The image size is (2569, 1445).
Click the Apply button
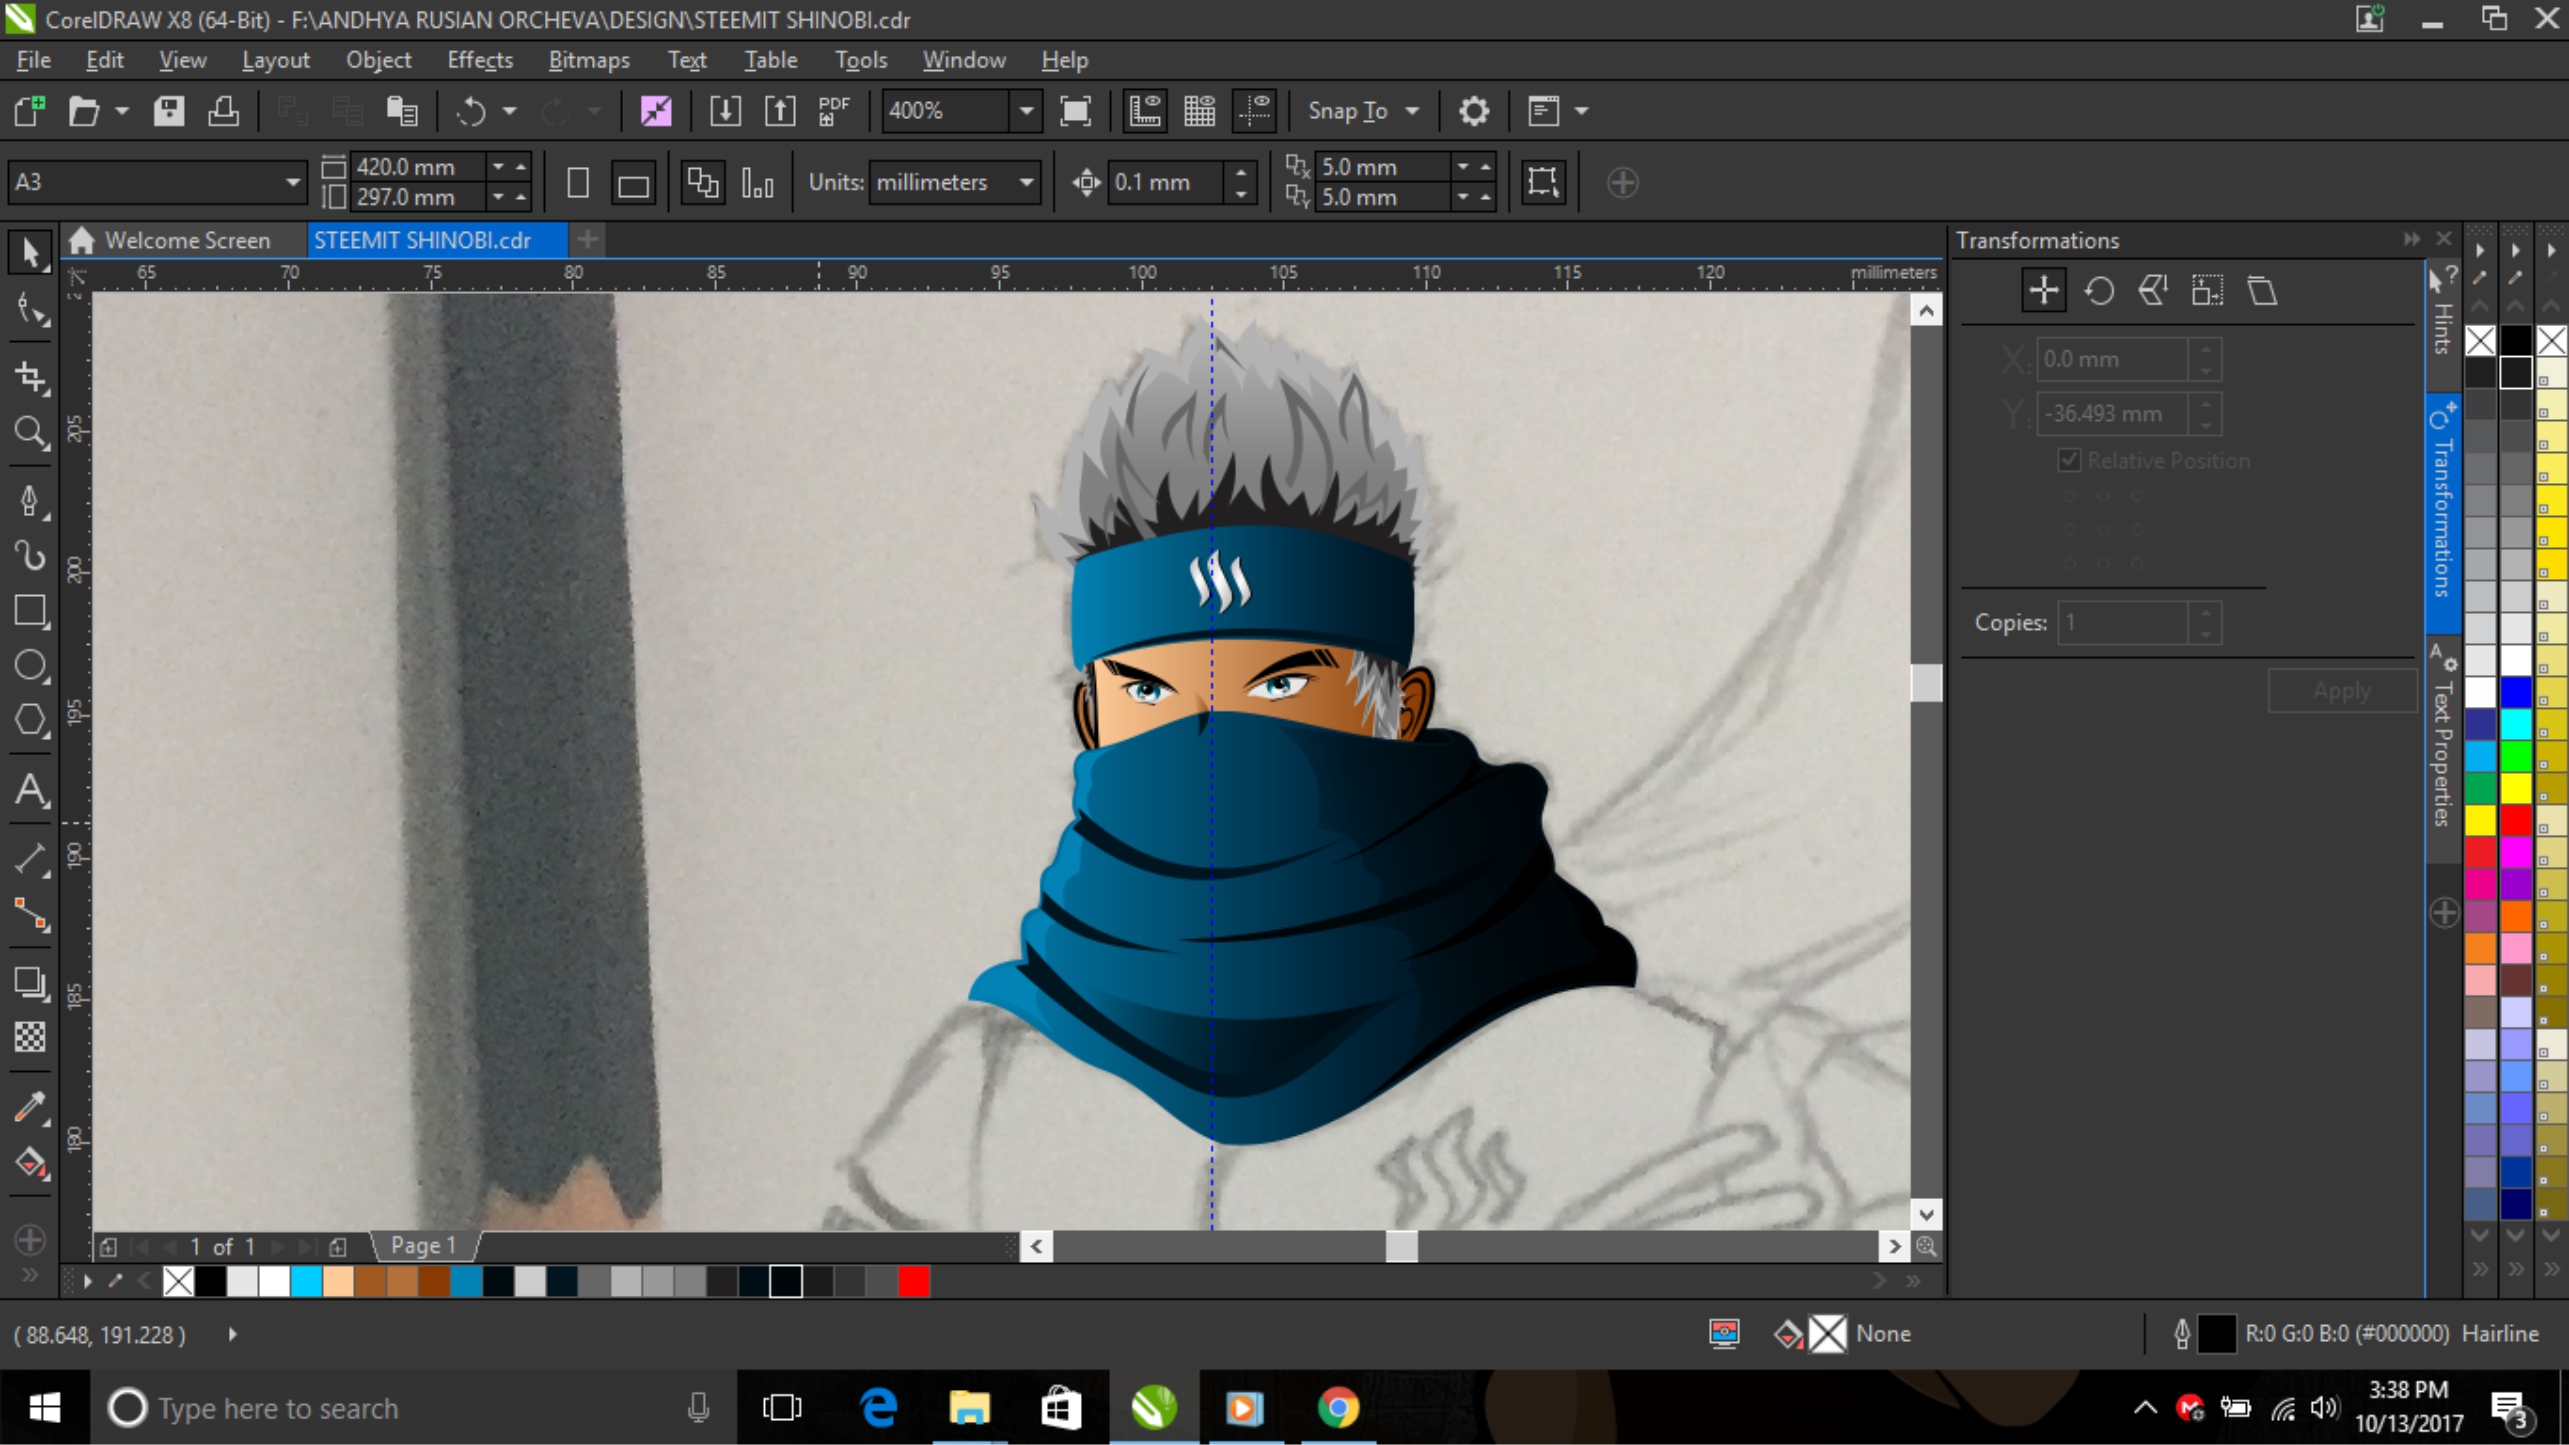point(2340,691)
